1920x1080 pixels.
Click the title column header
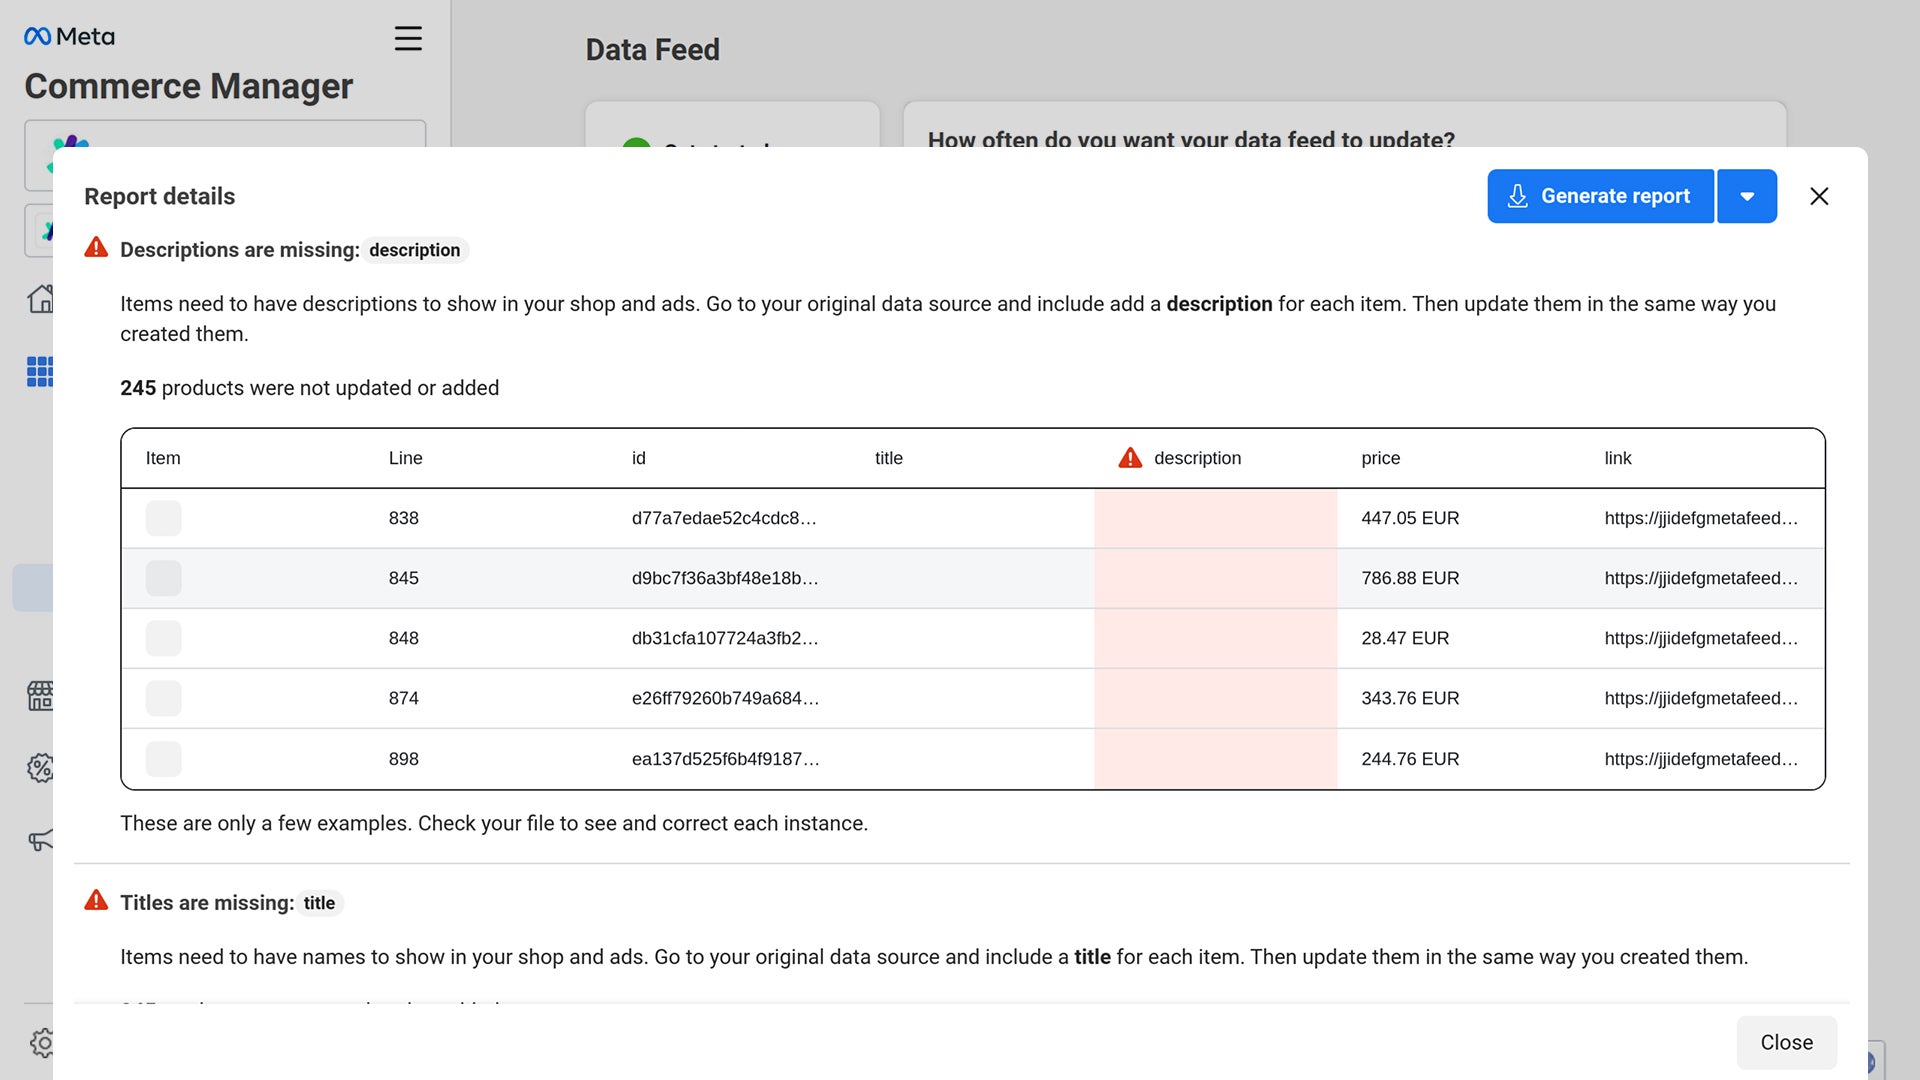(x=888, y=458)
